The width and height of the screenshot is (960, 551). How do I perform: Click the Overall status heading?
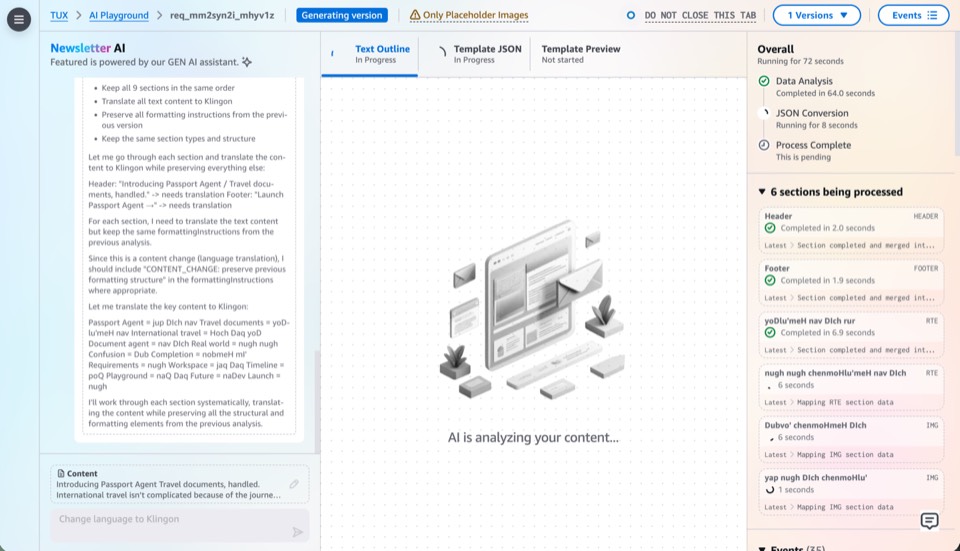776,49
